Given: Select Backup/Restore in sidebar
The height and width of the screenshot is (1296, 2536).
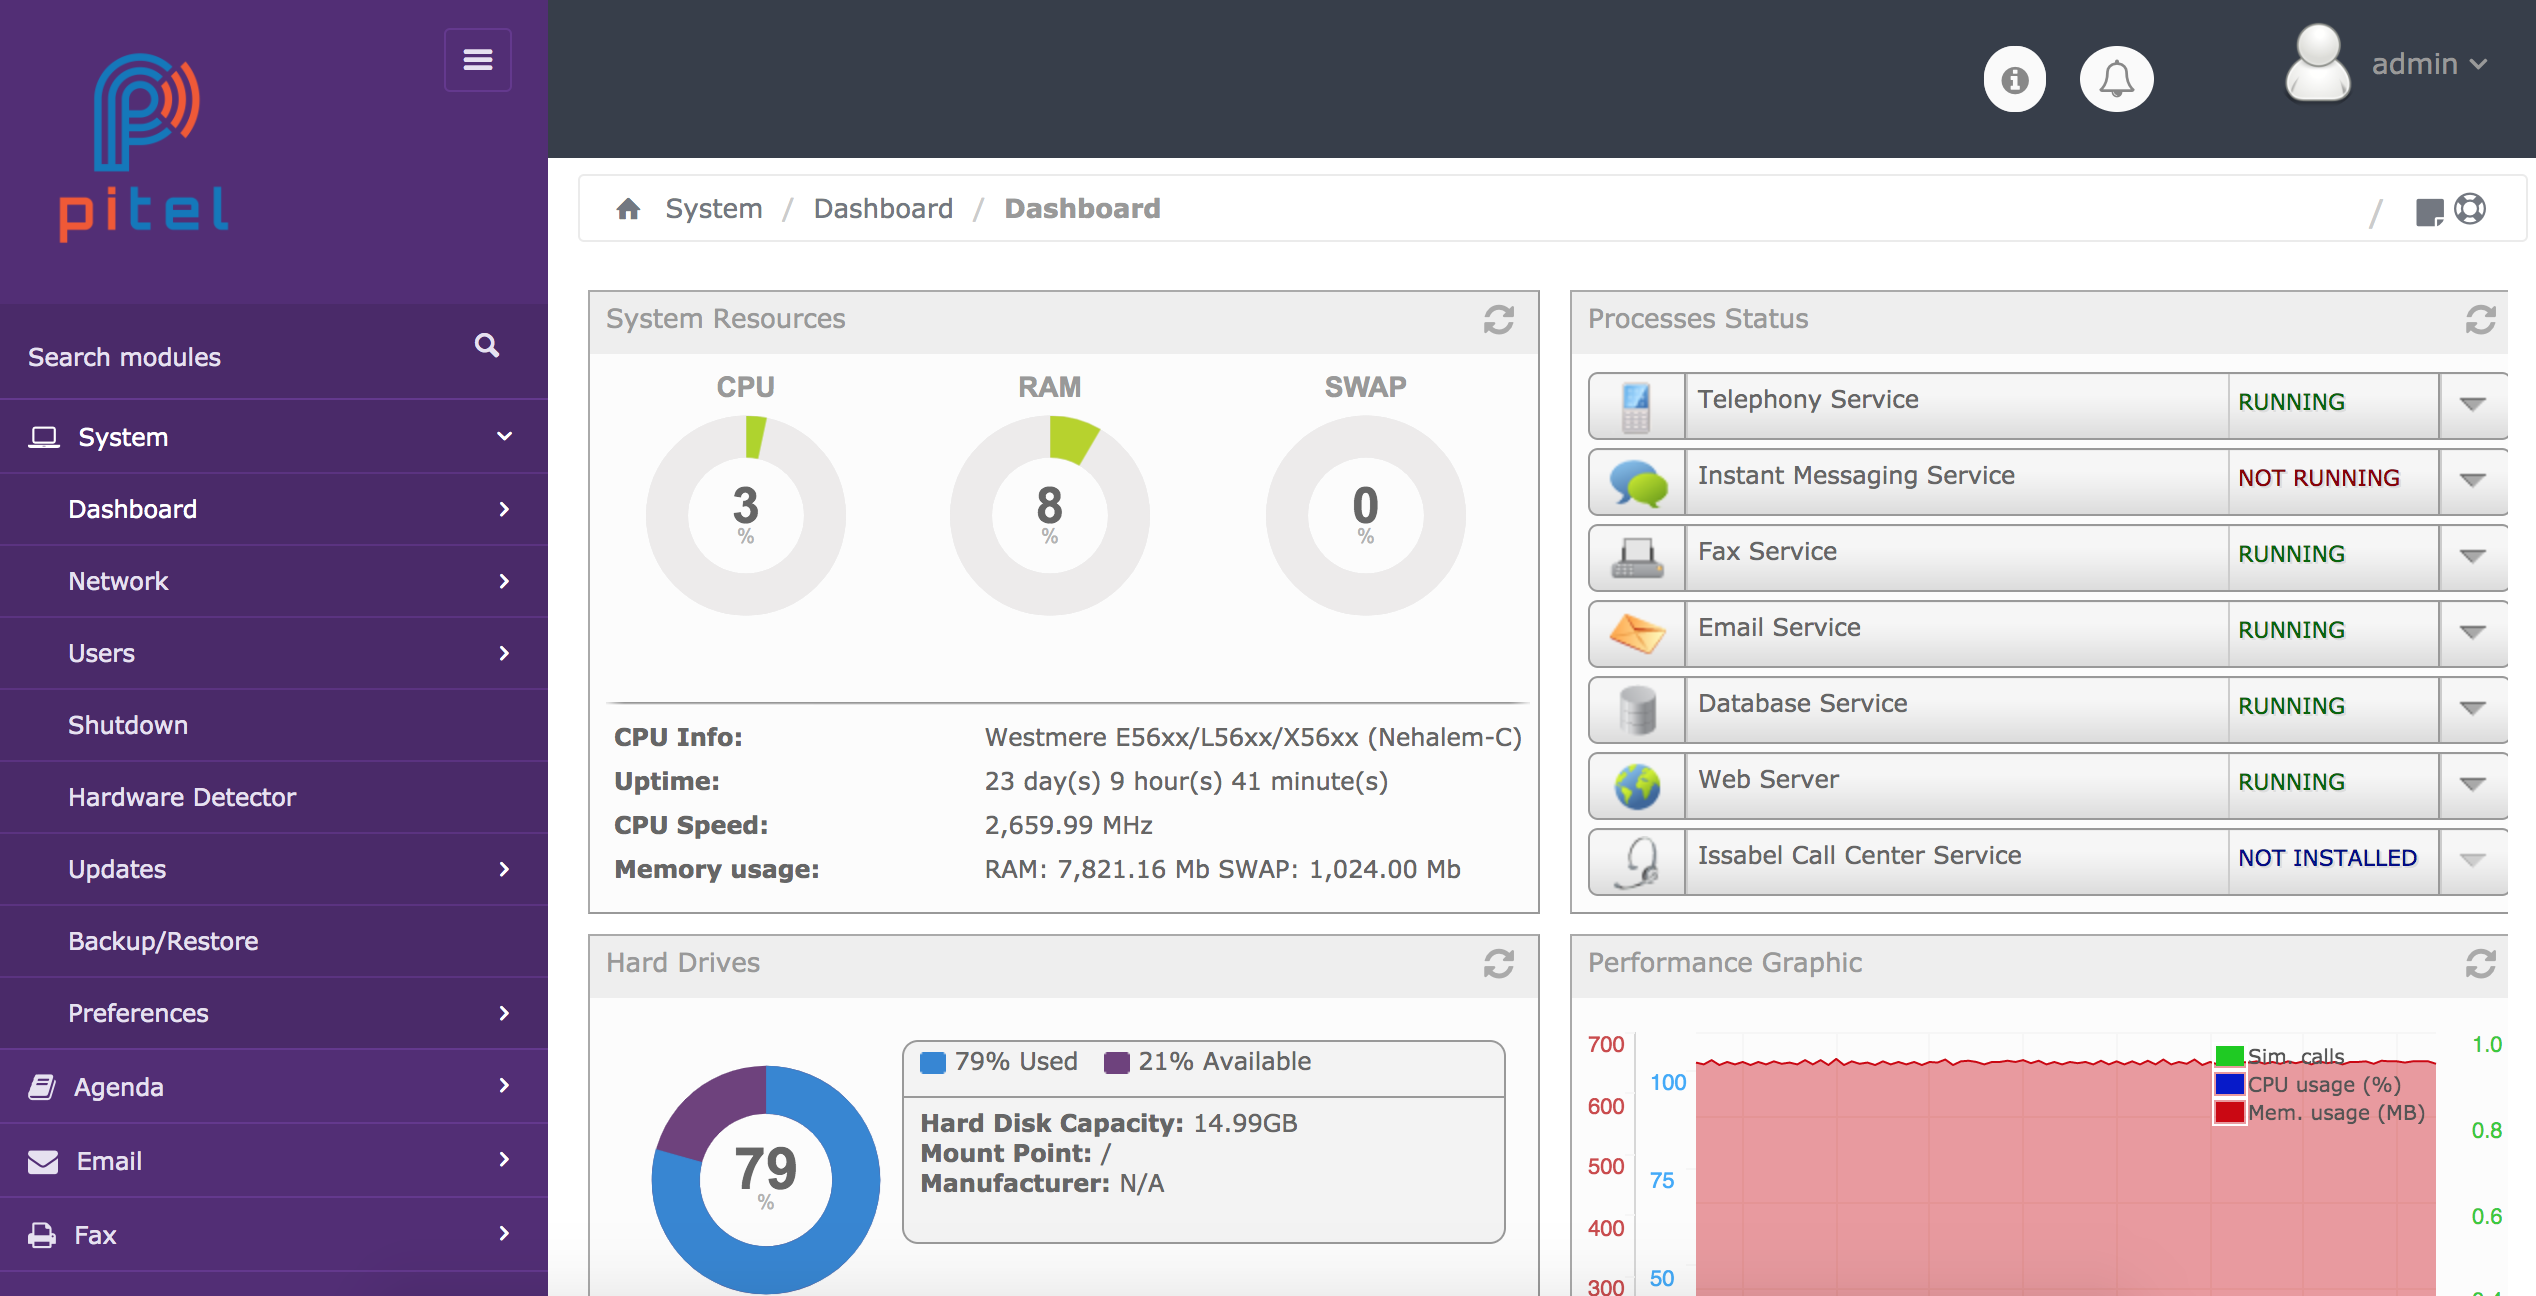Looking at the screenshot, I should 163,941.
